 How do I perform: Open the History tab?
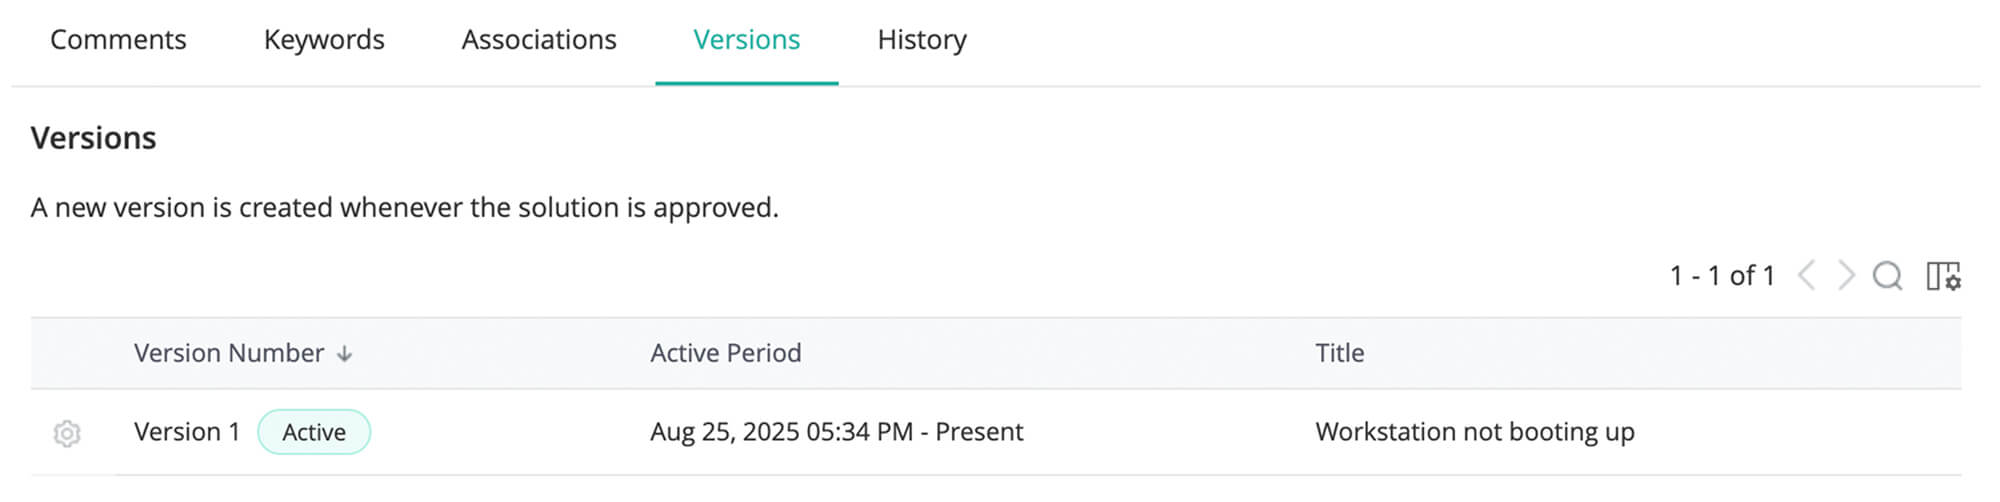tap(921, 40)
